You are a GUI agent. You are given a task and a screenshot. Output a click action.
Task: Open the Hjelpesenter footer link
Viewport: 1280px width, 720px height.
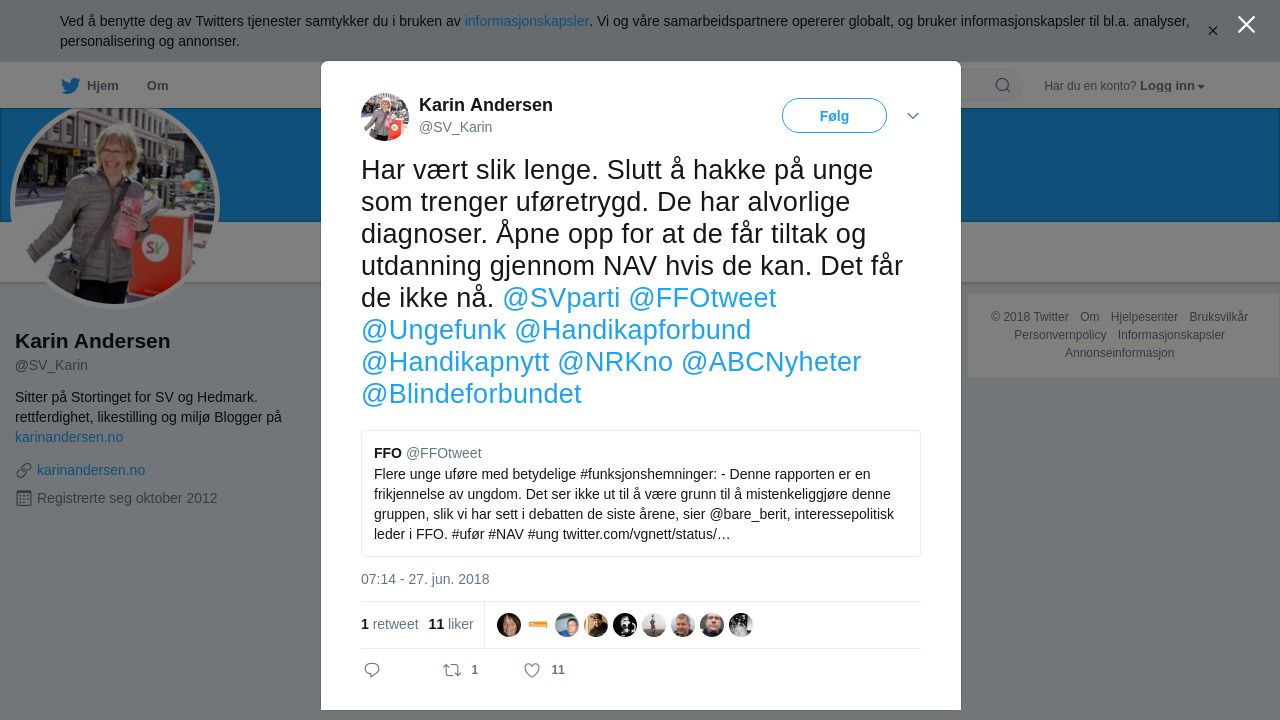pyautogui.click(x=1144, y=317)
